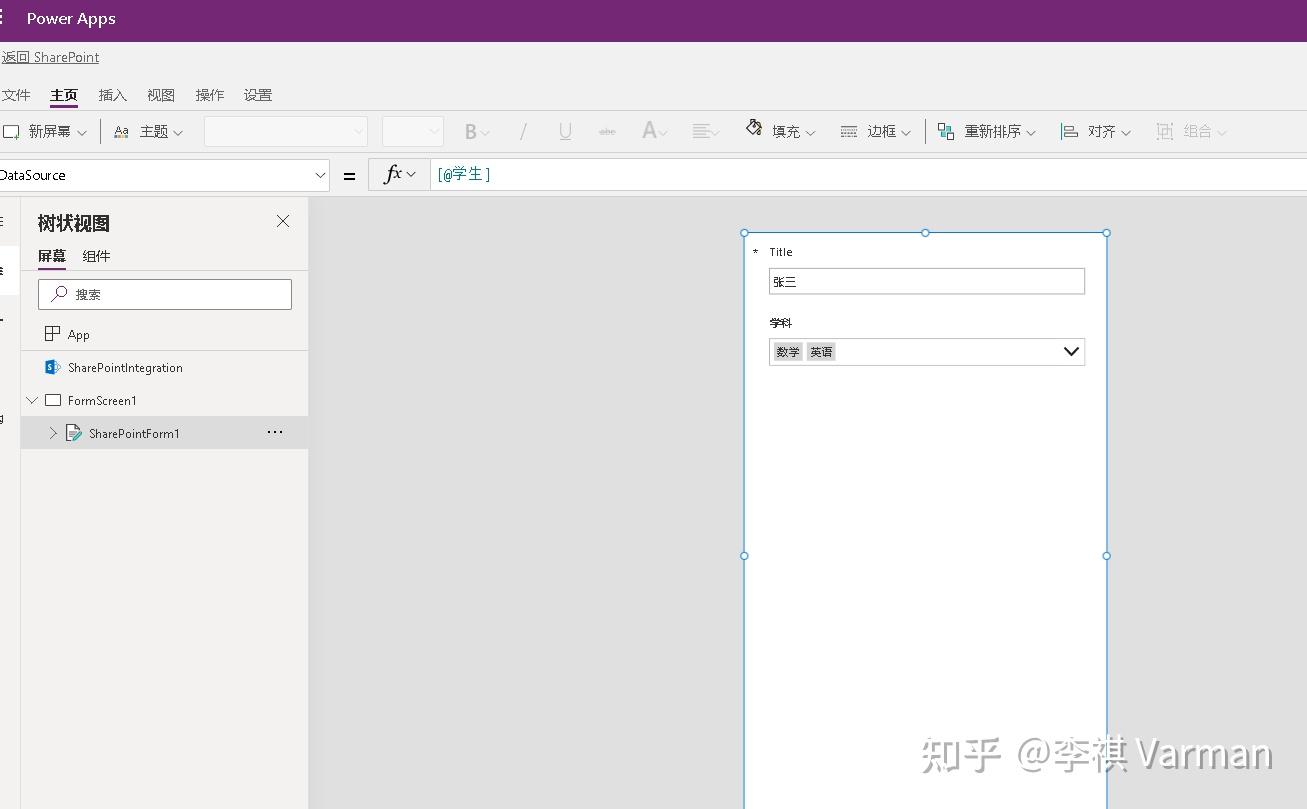Click the 填充 fill bucket icon

click(753, 129)
